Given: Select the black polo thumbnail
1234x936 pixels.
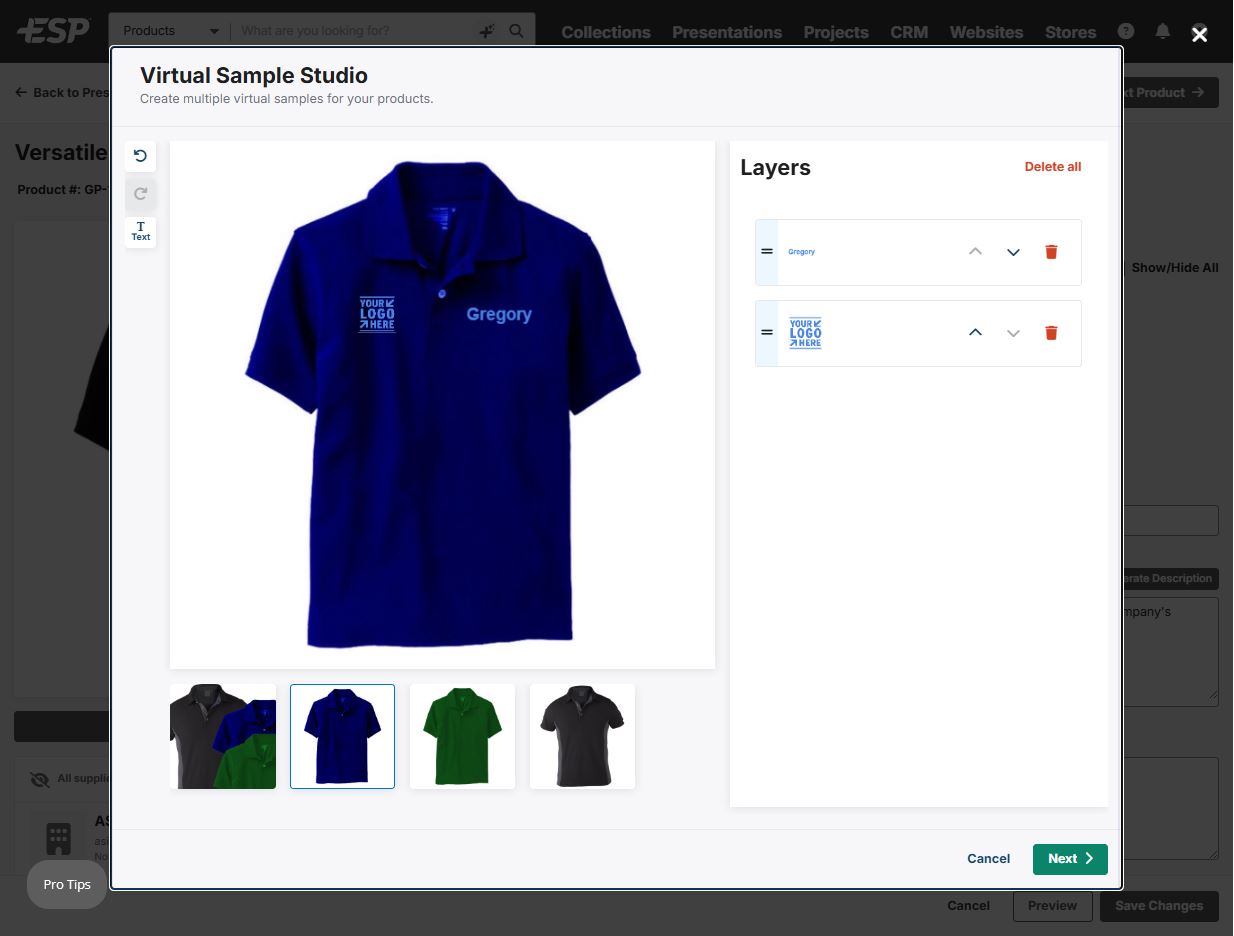Looking at the screenshot, I should (582, 736).
